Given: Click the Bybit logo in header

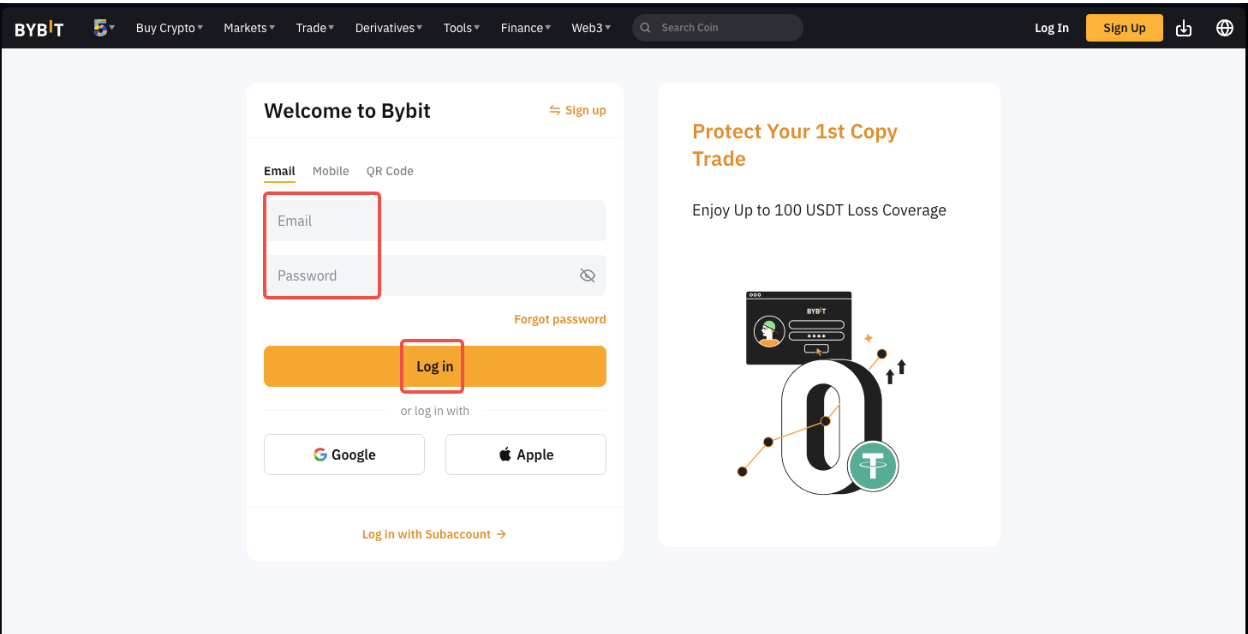Looking at the screenshot, I should [39, 28].
